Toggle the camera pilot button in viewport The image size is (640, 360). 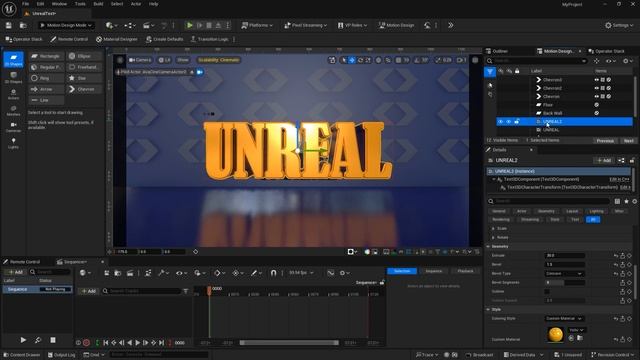tap(200, 72)
